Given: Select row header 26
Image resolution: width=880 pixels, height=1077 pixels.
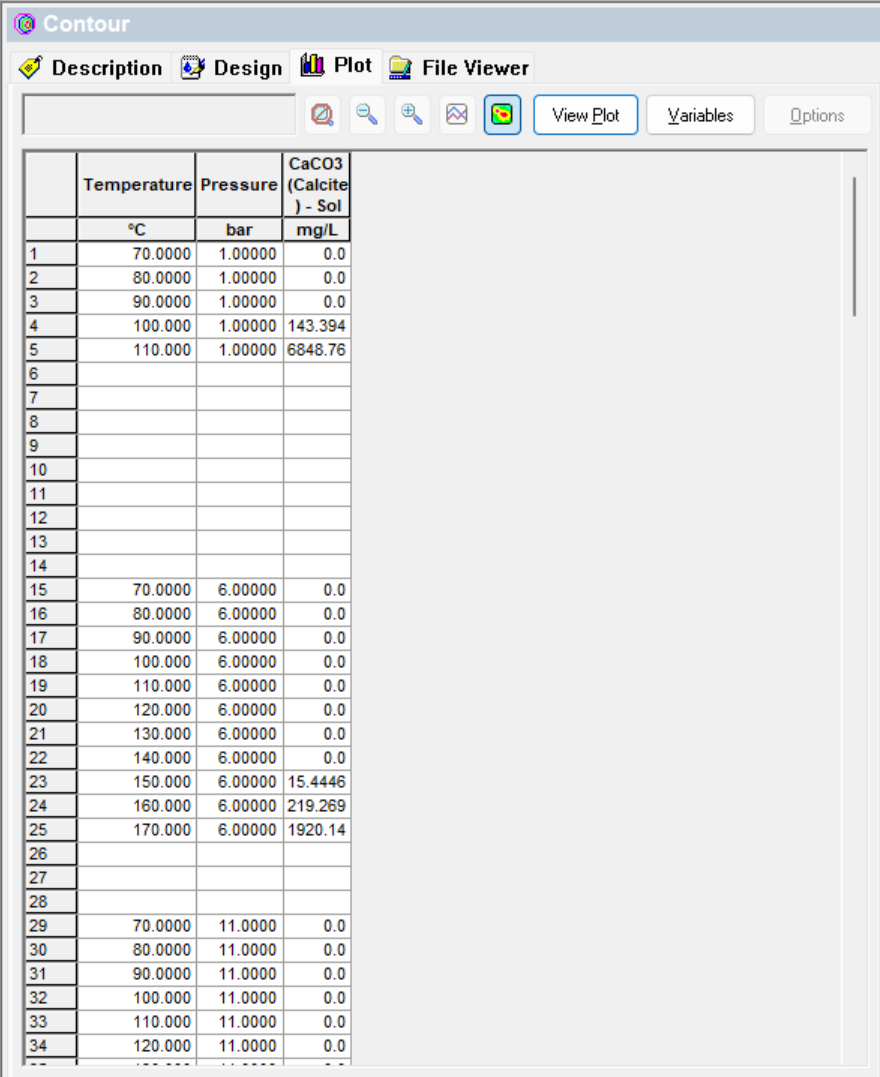Looking at the screenshot, I should [x=51, y=854].
